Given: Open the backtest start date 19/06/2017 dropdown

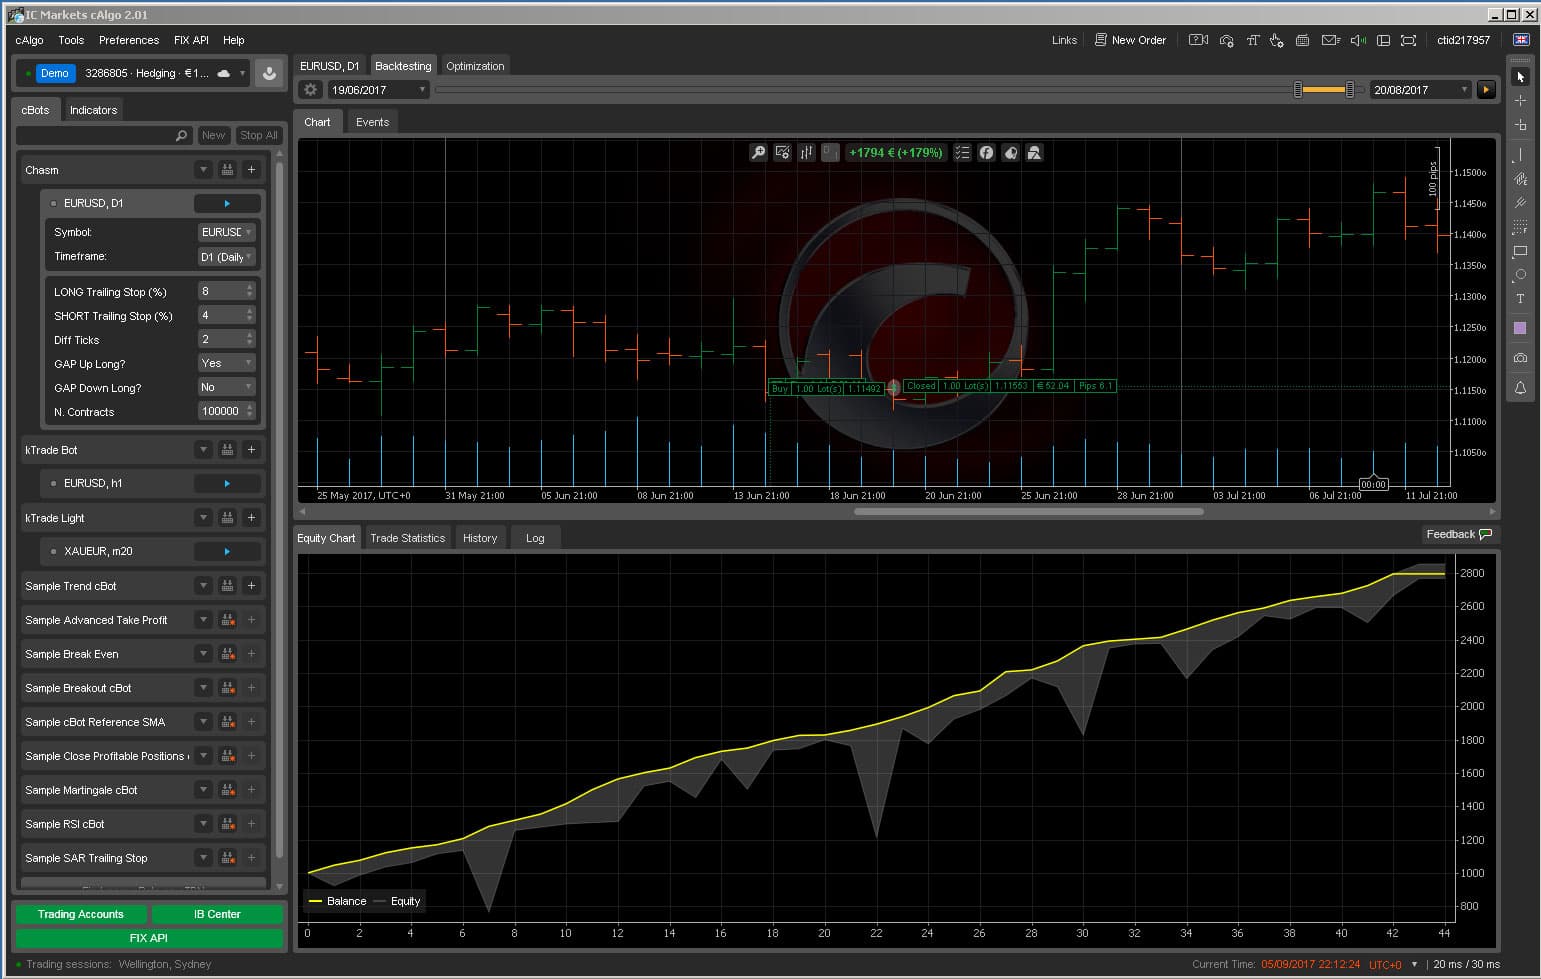Looking at the screenshot, I should click(378, 90).
